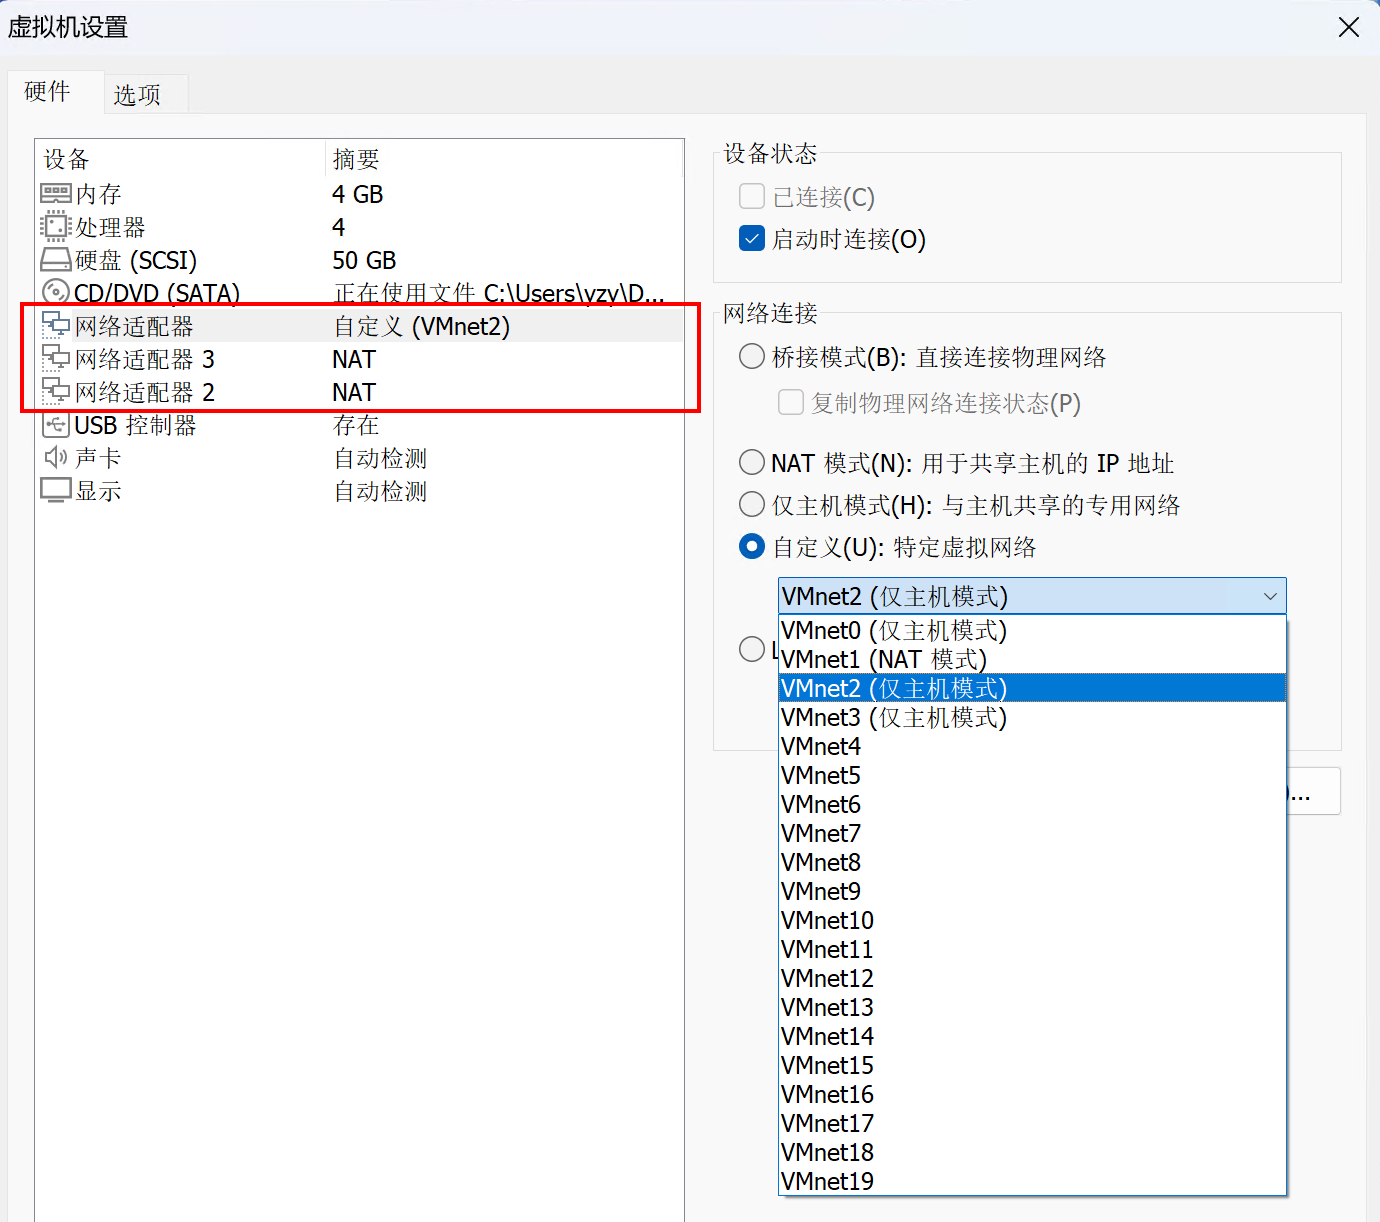The width and height of the screenshot is (1380, 1222).
Task: Select the CD/DVD (SATA) device row
Action: (360, 293)
